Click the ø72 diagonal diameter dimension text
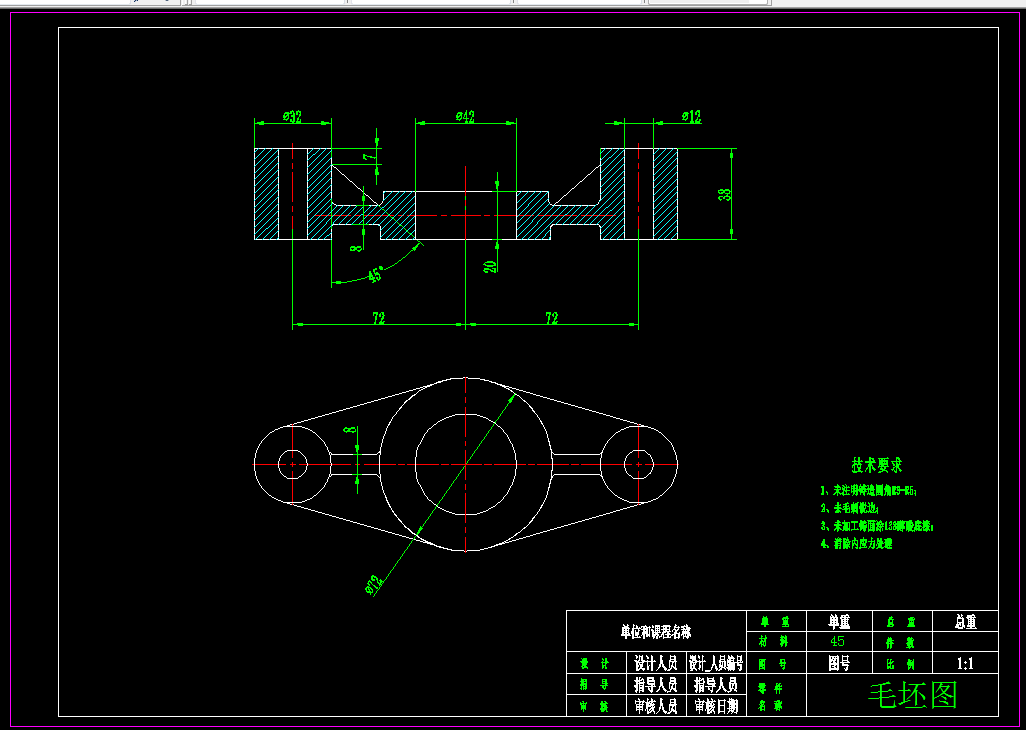 click(374, 585)
